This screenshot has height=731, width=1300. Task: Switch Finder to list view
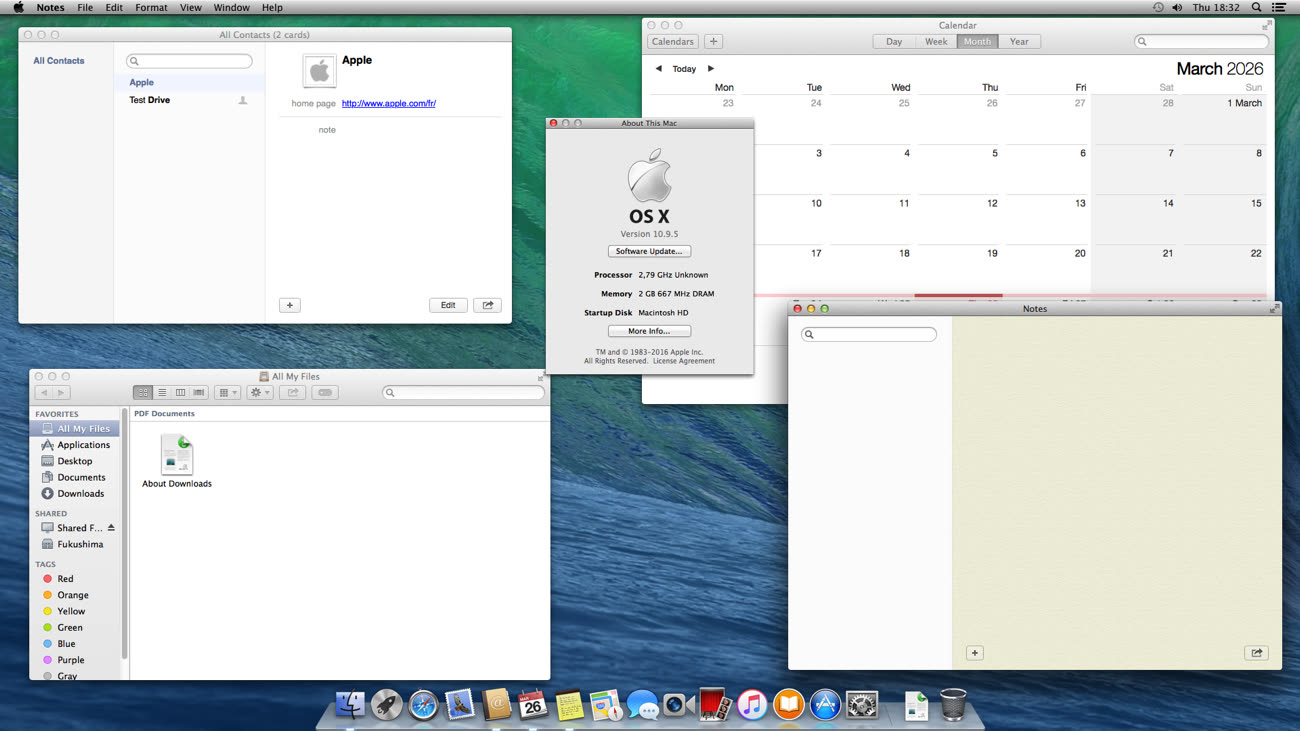pyautogui.click(x=162, y=393)
